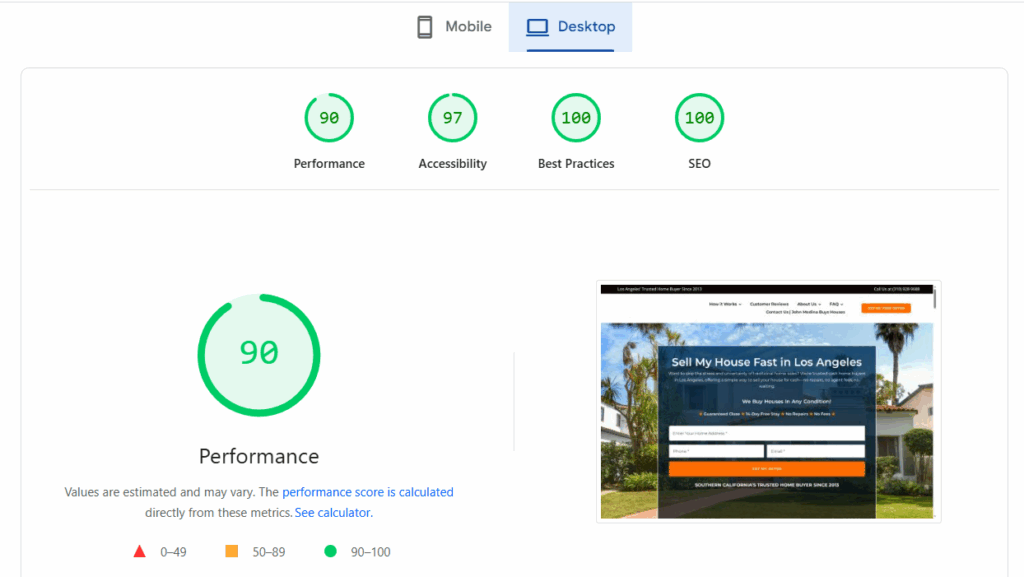The image size is (1024, 577).
Task: Open the "performance score is calculated" link
Action: 367,492
